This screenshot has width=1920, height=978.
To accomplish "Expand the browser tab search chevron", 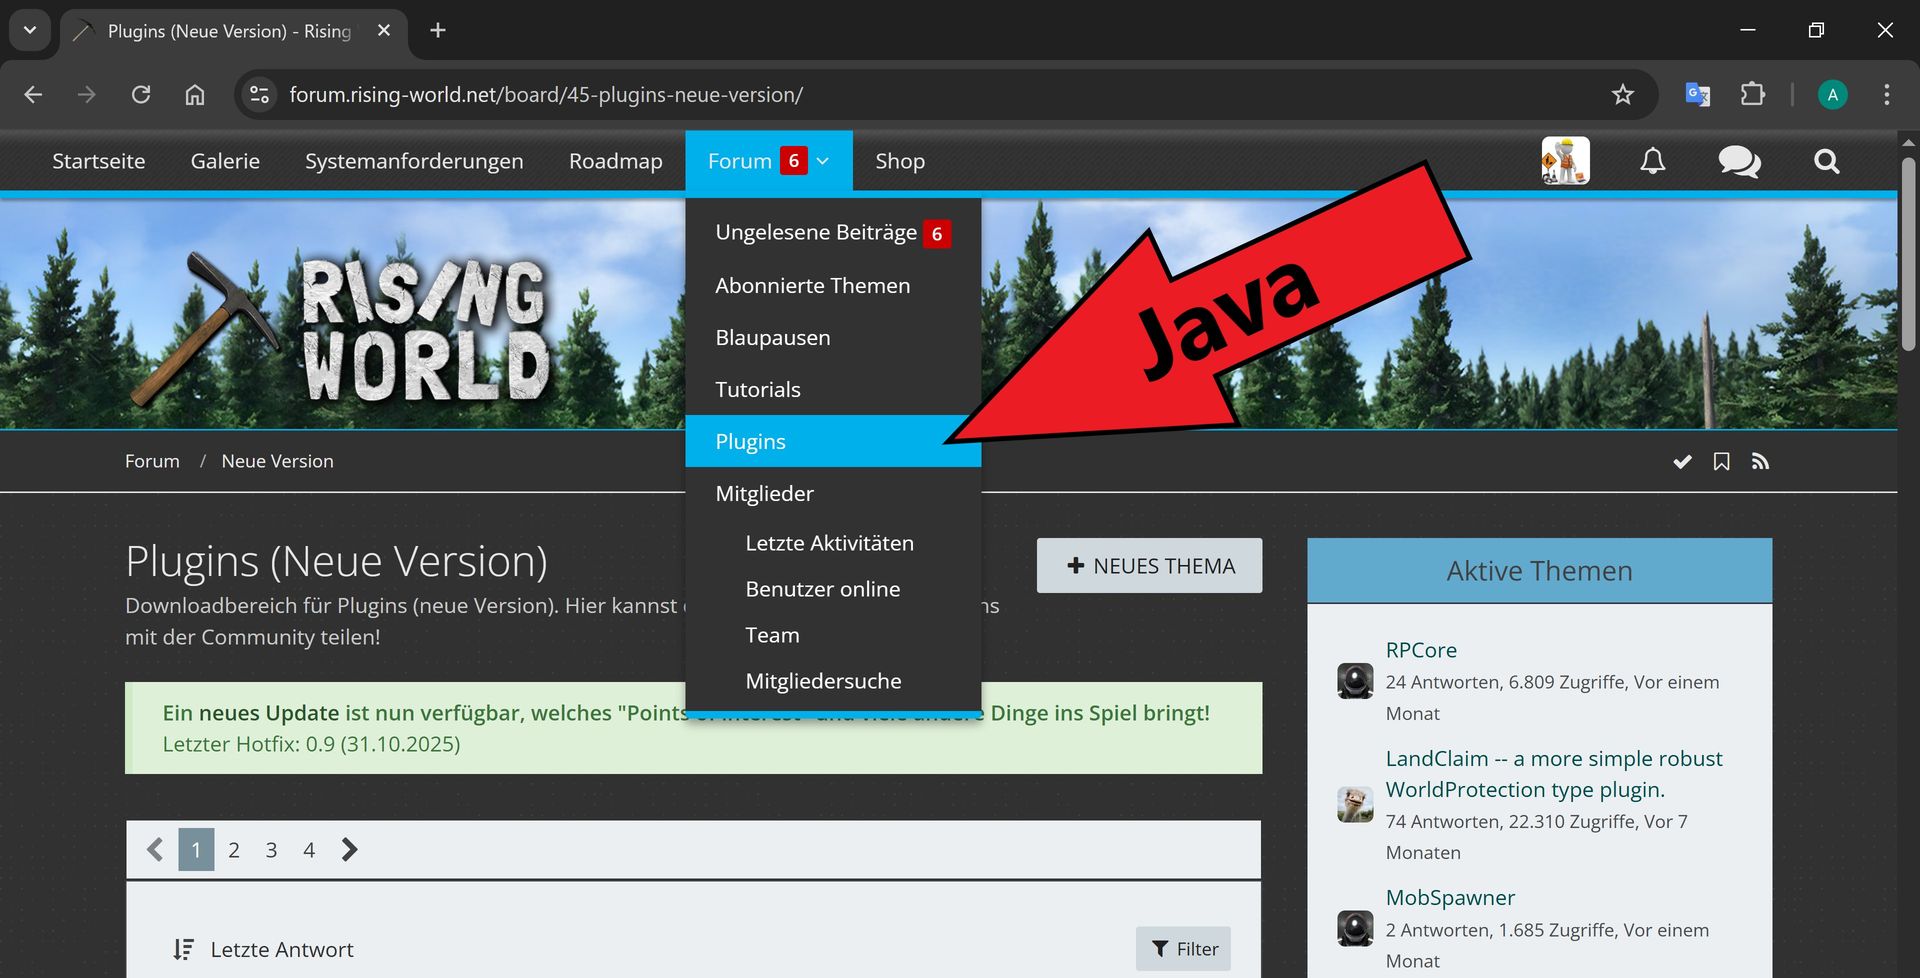I will tap(30, 30).
